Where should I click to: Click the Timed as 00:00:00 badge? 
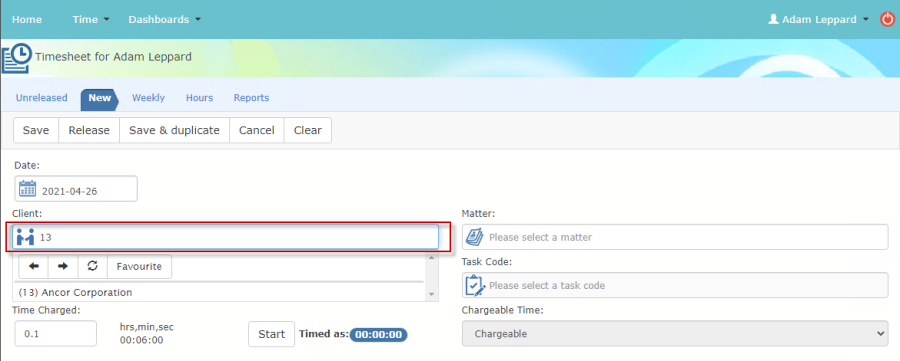click(378, 335)
